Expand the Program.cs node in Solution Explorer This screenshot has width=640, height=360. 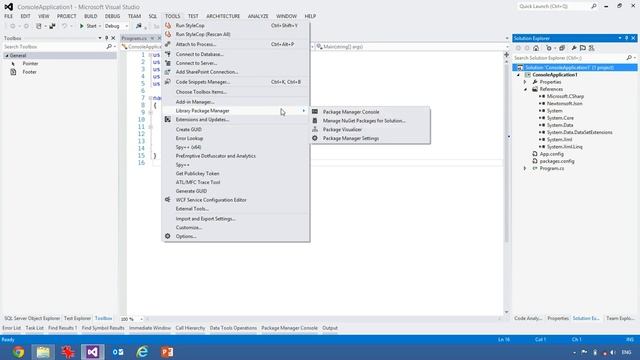525,168
